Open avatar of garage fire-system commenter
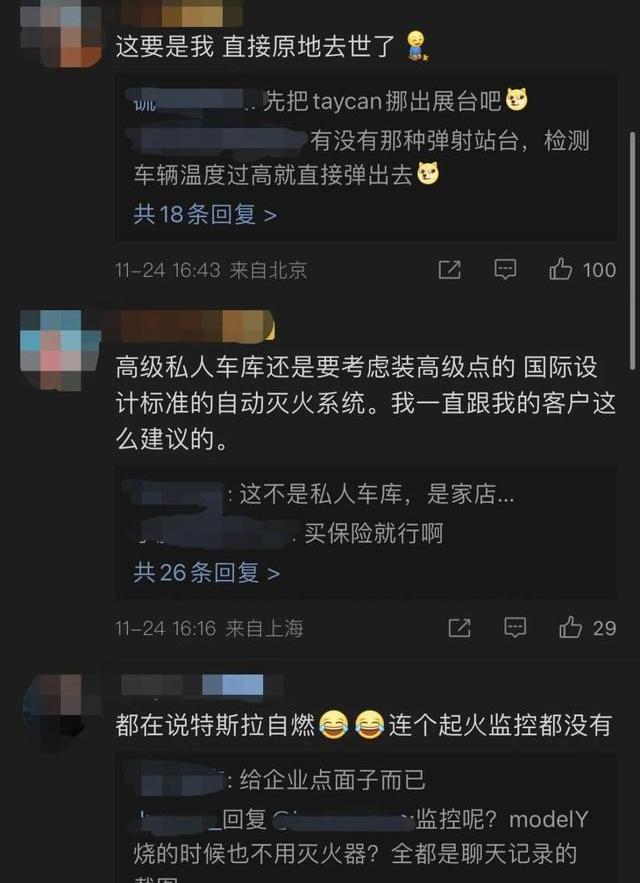 click(x=61, y=350)
